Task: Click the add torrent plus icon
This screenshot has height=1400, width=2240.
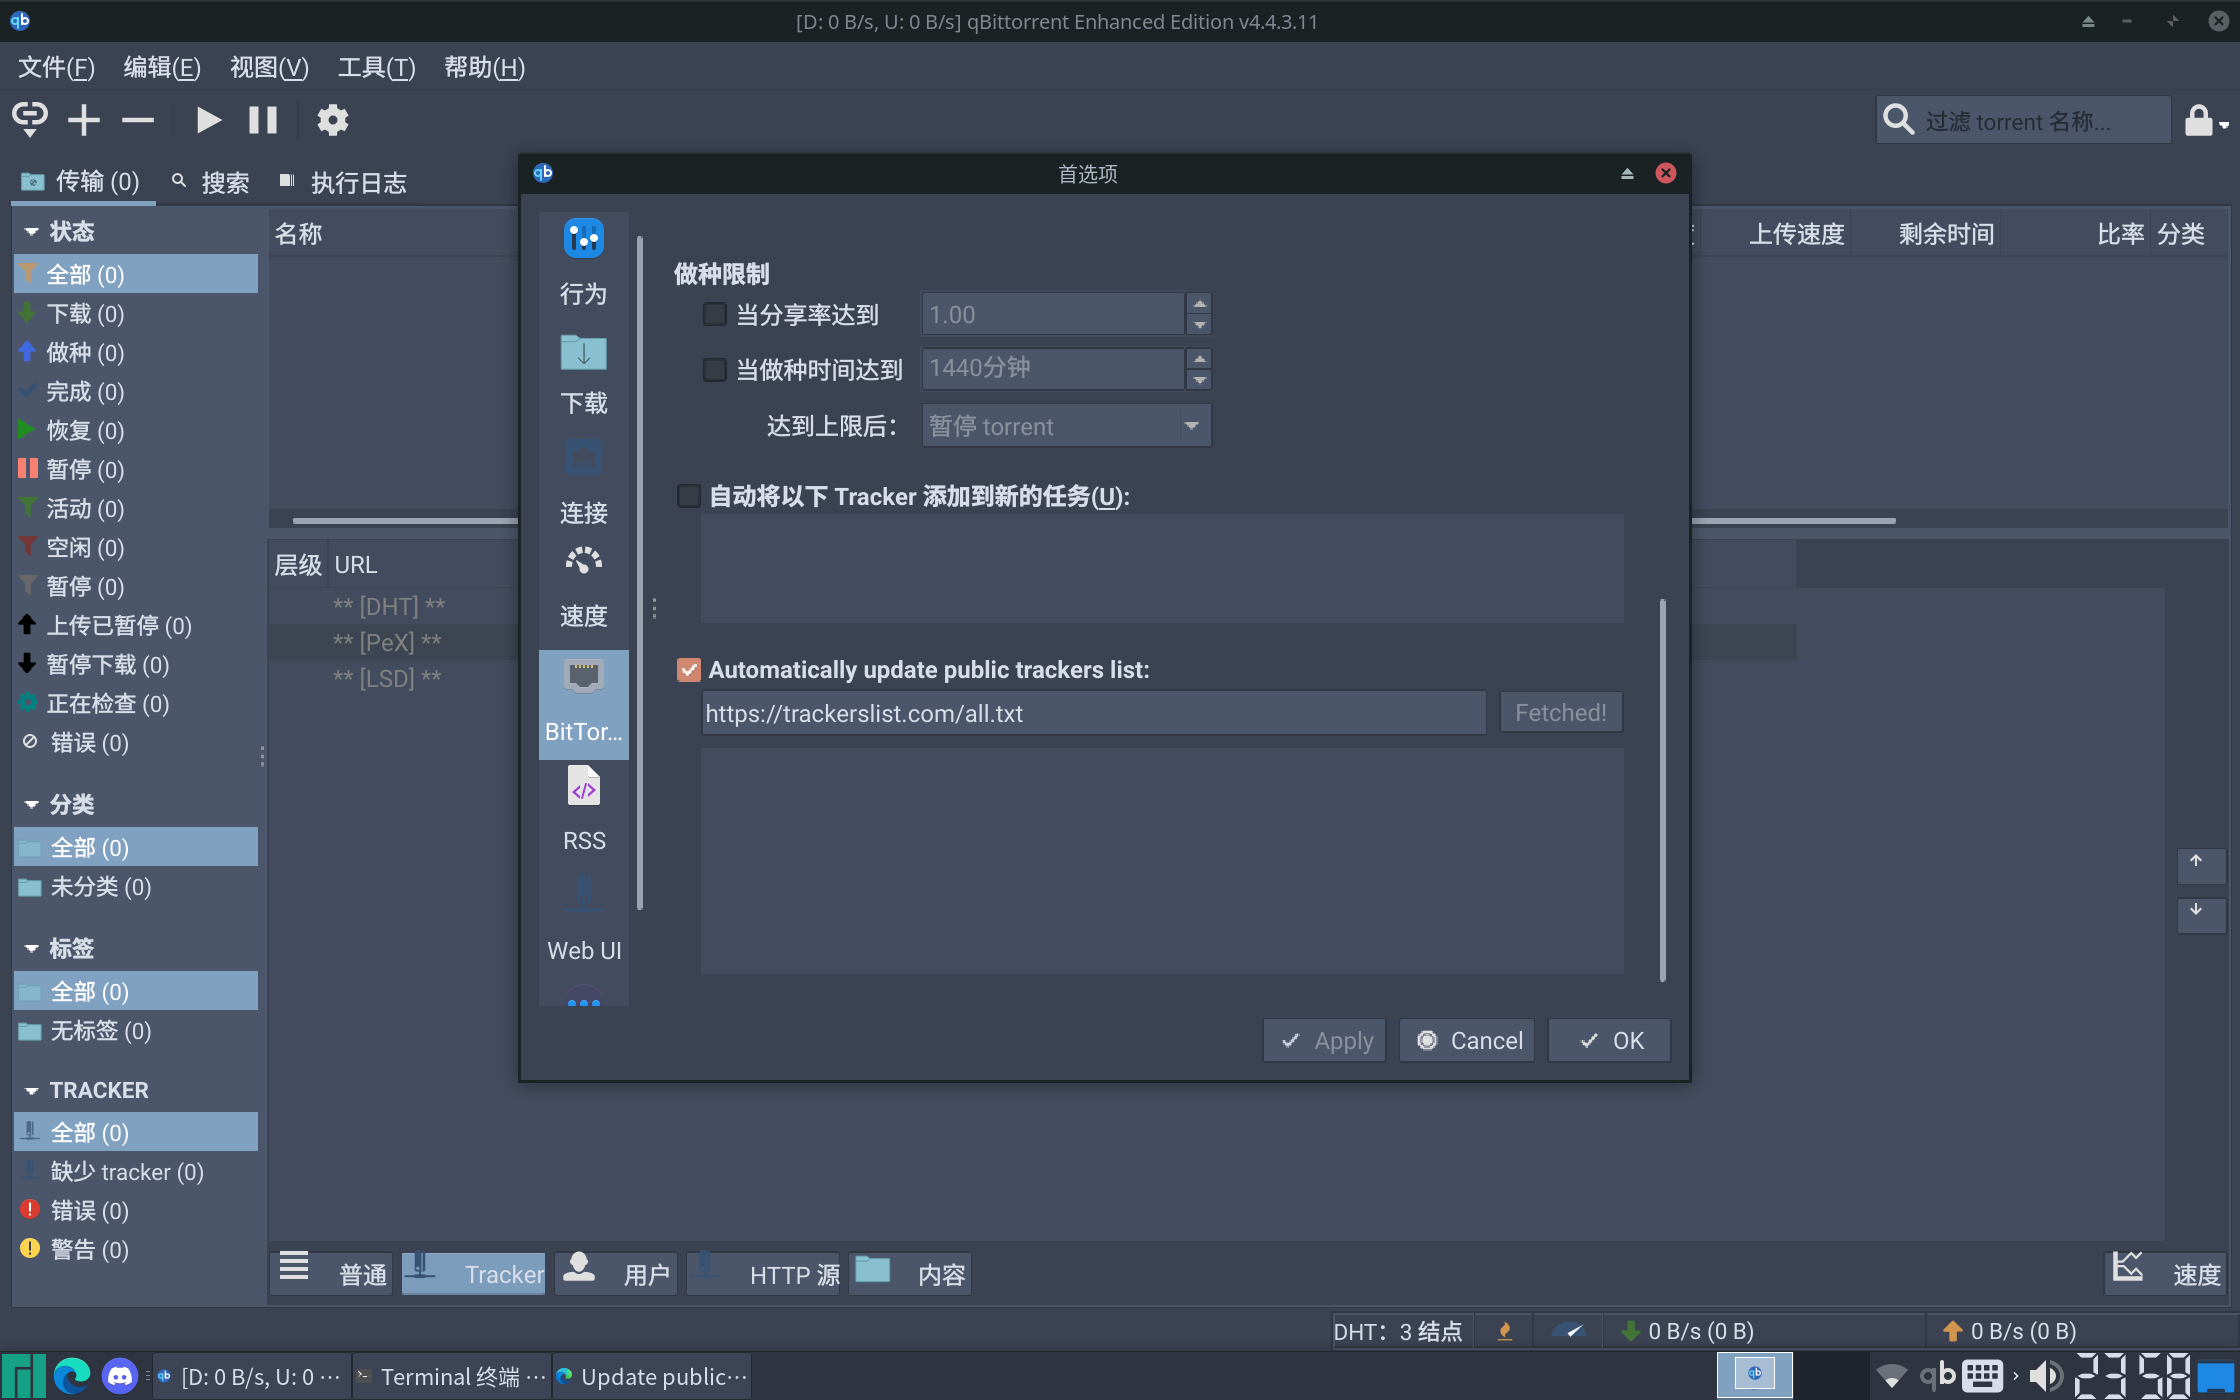Action: click(84, 119)
